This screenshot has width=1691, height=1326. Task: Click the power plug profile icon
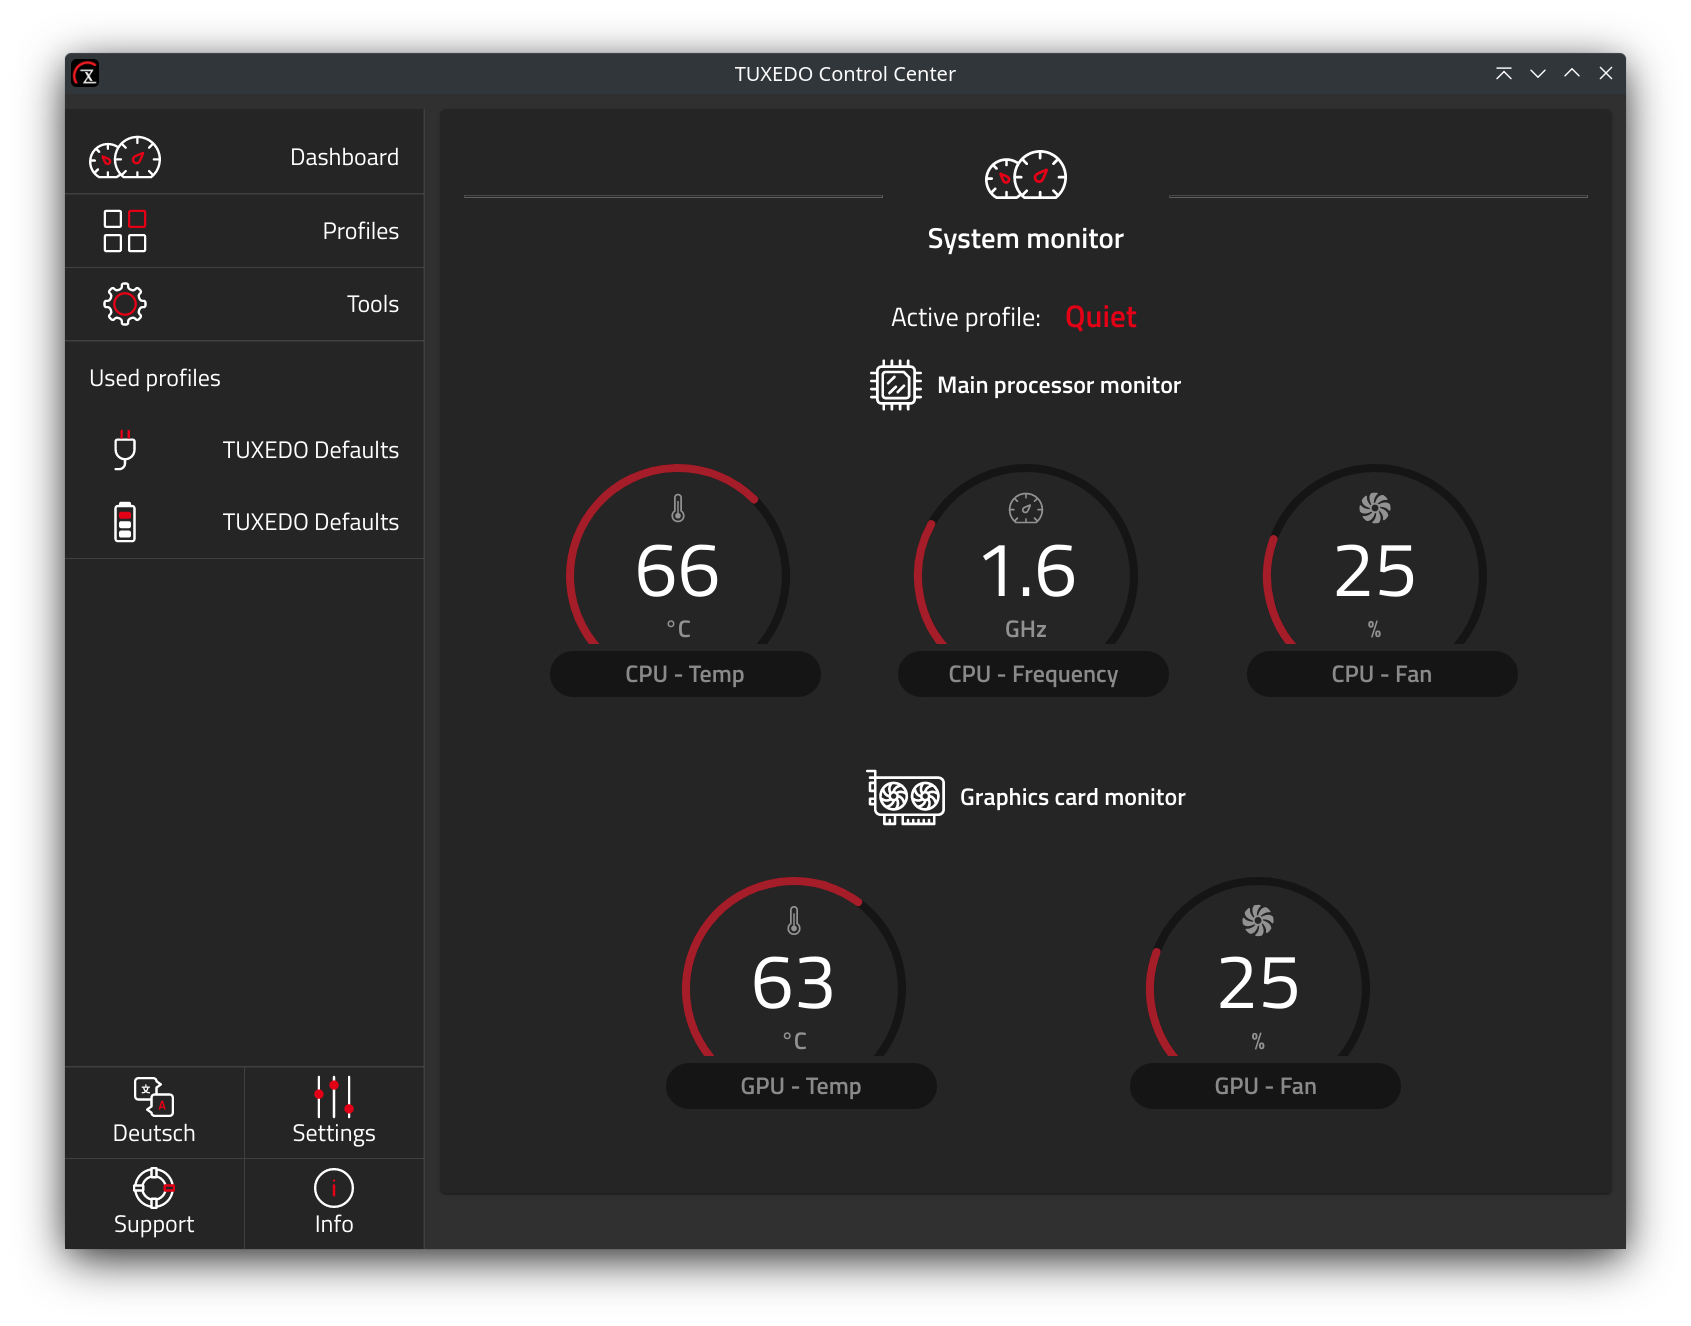click(125, 450)
